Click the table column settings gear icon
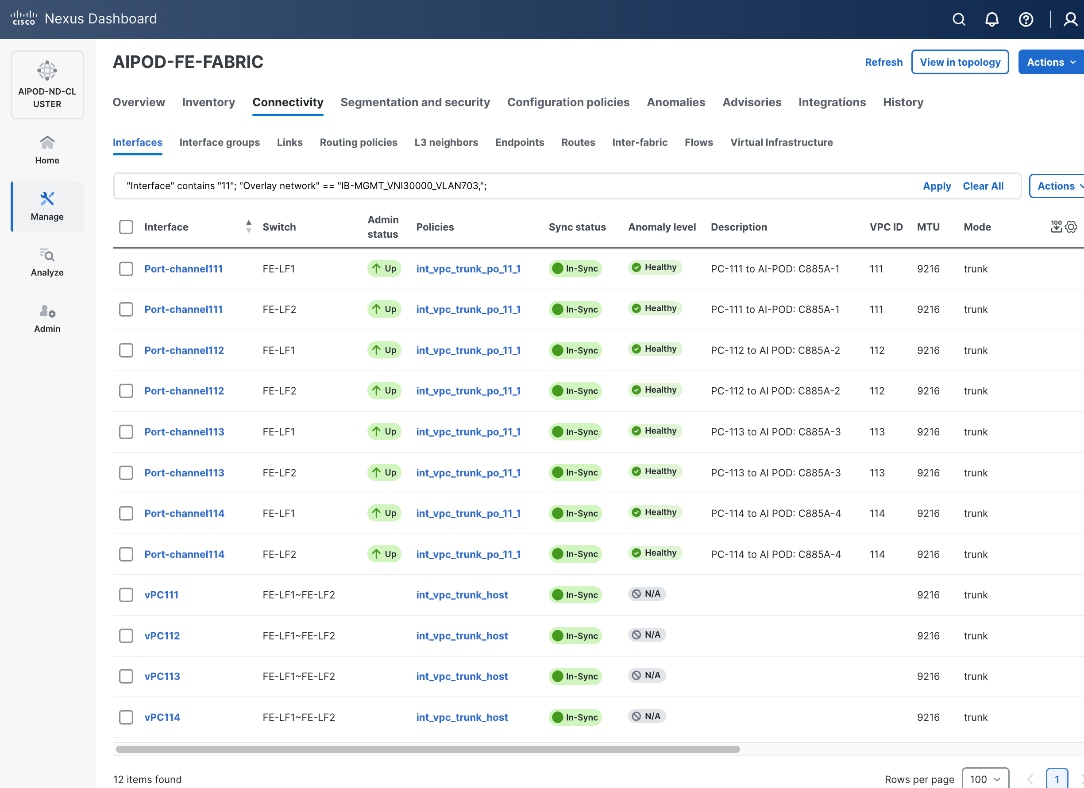Viewport: 1084px width, 788px height. point(1071,227)
